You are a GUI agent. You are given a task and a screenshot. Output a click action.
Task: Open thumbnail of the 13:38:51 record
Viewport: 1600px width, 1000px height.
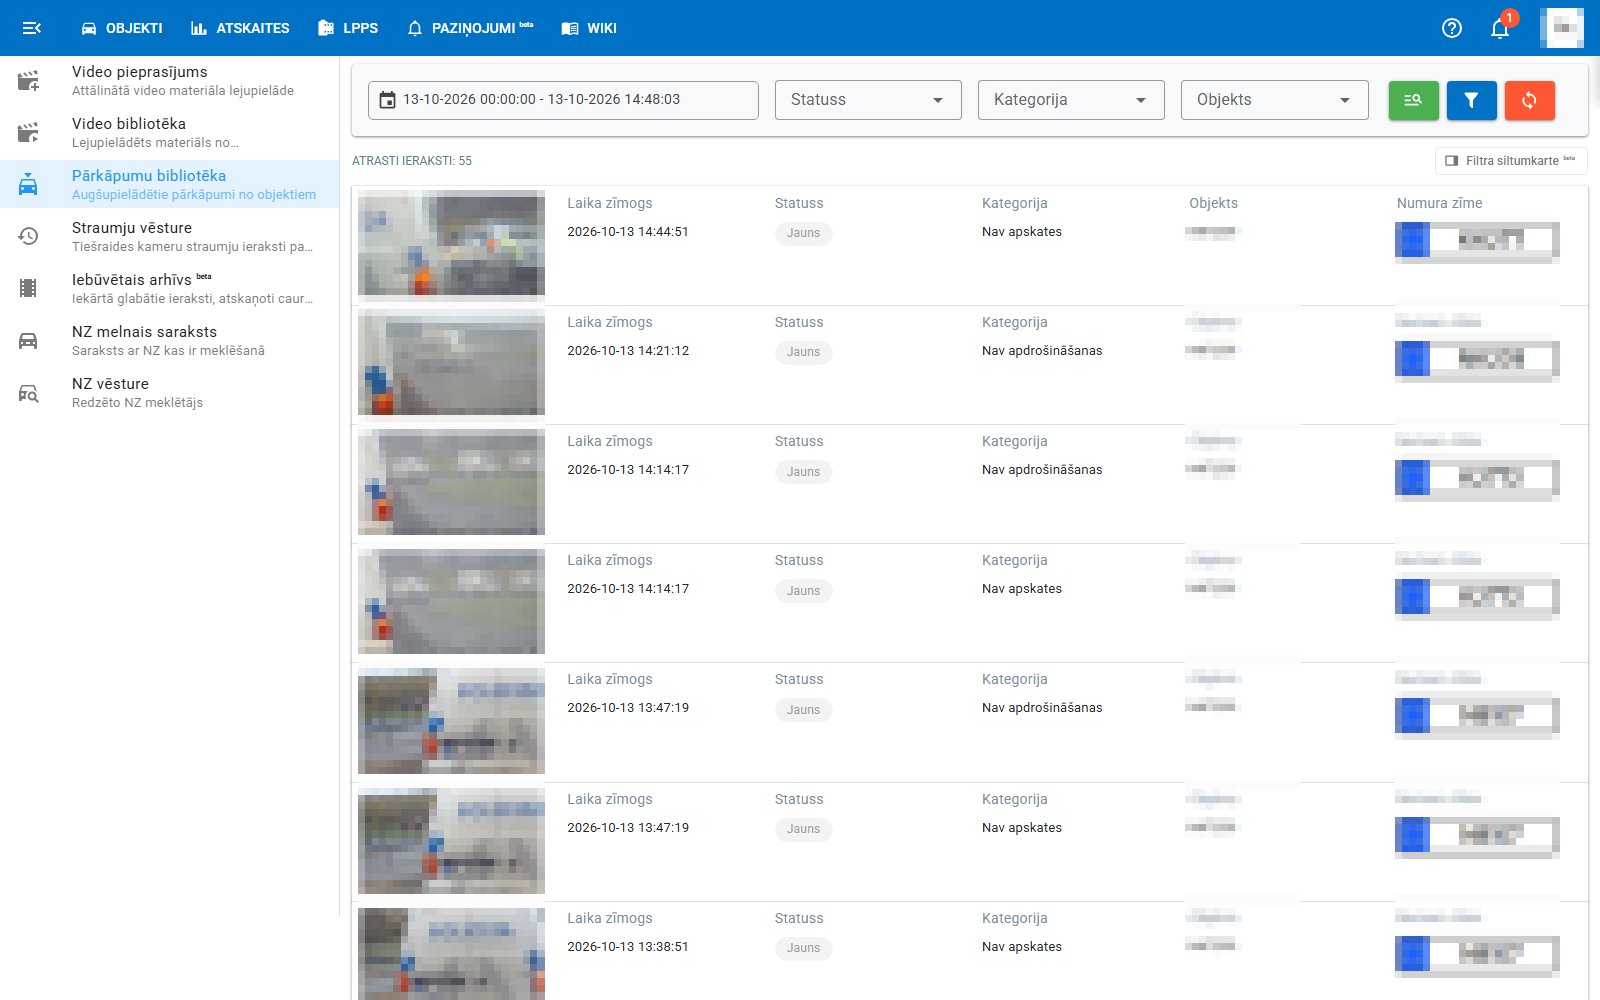click(451, 953)
